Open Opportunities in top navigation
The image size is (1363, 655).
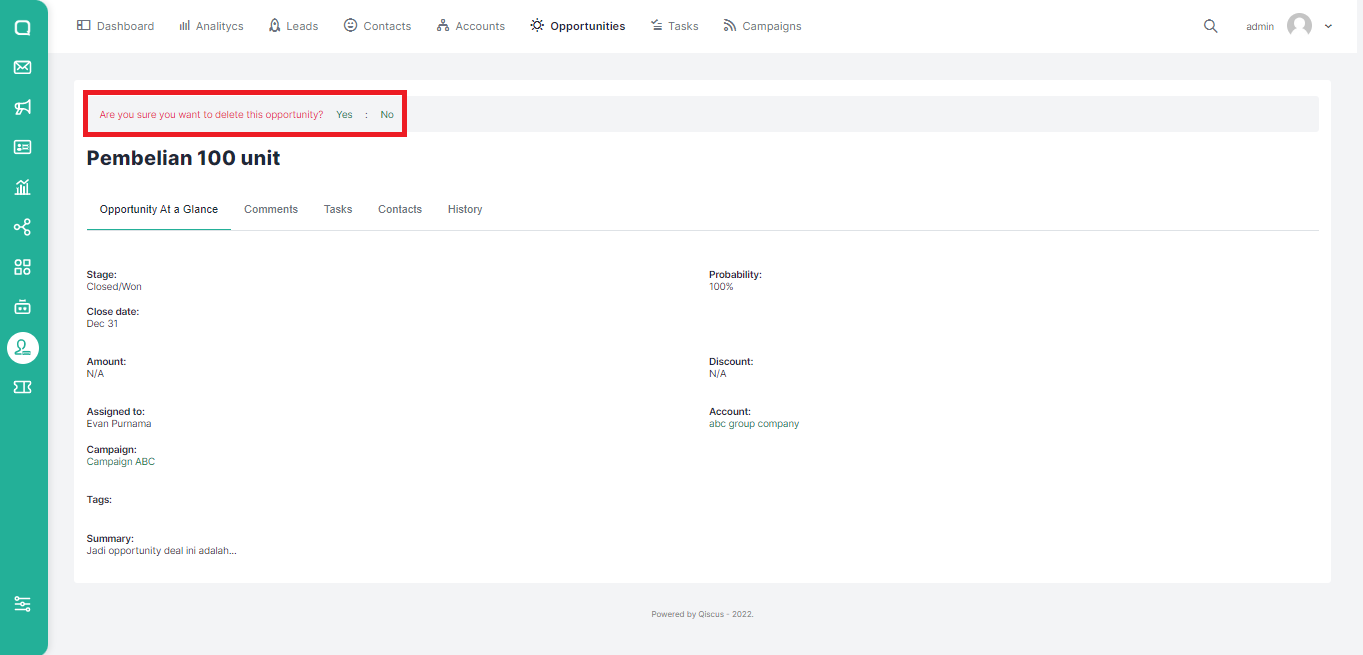pos(578,26)
